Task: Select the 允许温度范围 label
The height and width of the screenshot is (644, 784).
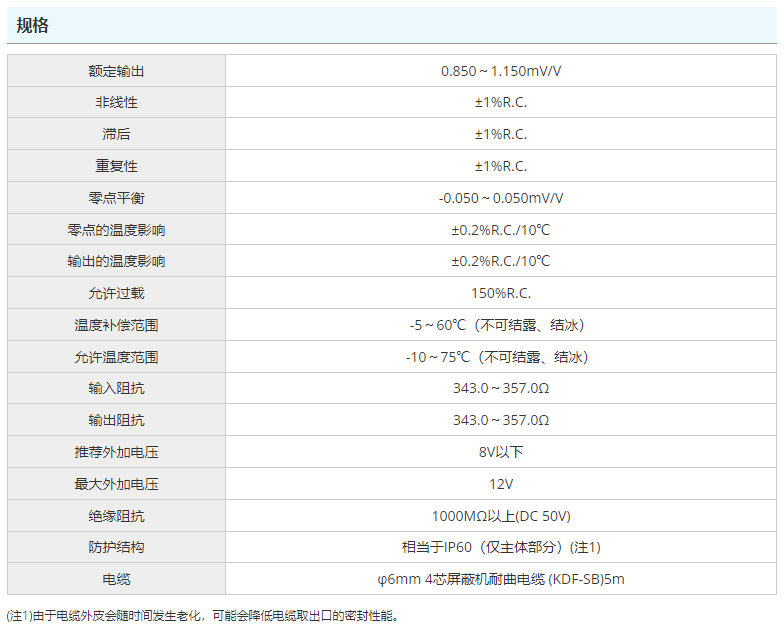Action: tap(116, 357)
